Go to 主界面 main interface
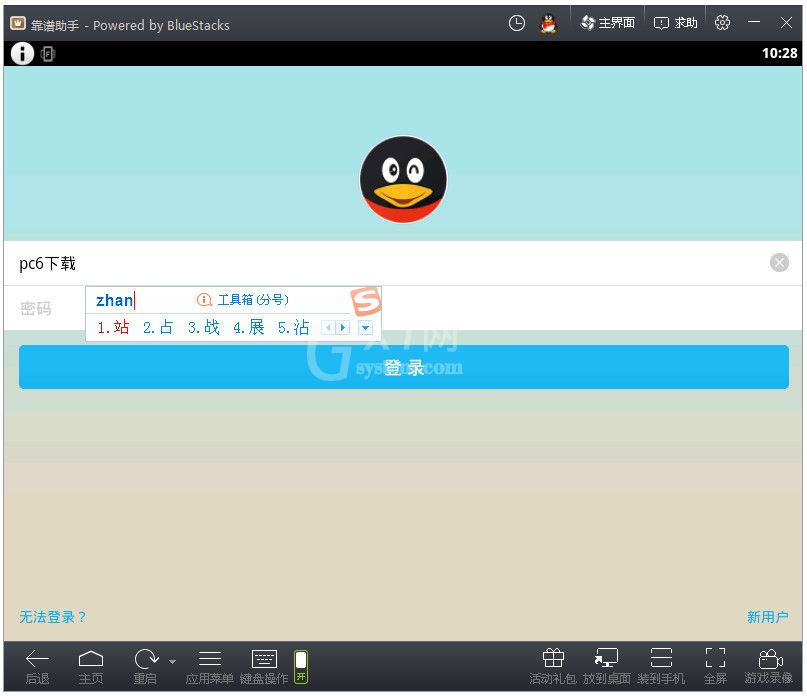This screenshot has width=807, height=696. pos(608,23)
